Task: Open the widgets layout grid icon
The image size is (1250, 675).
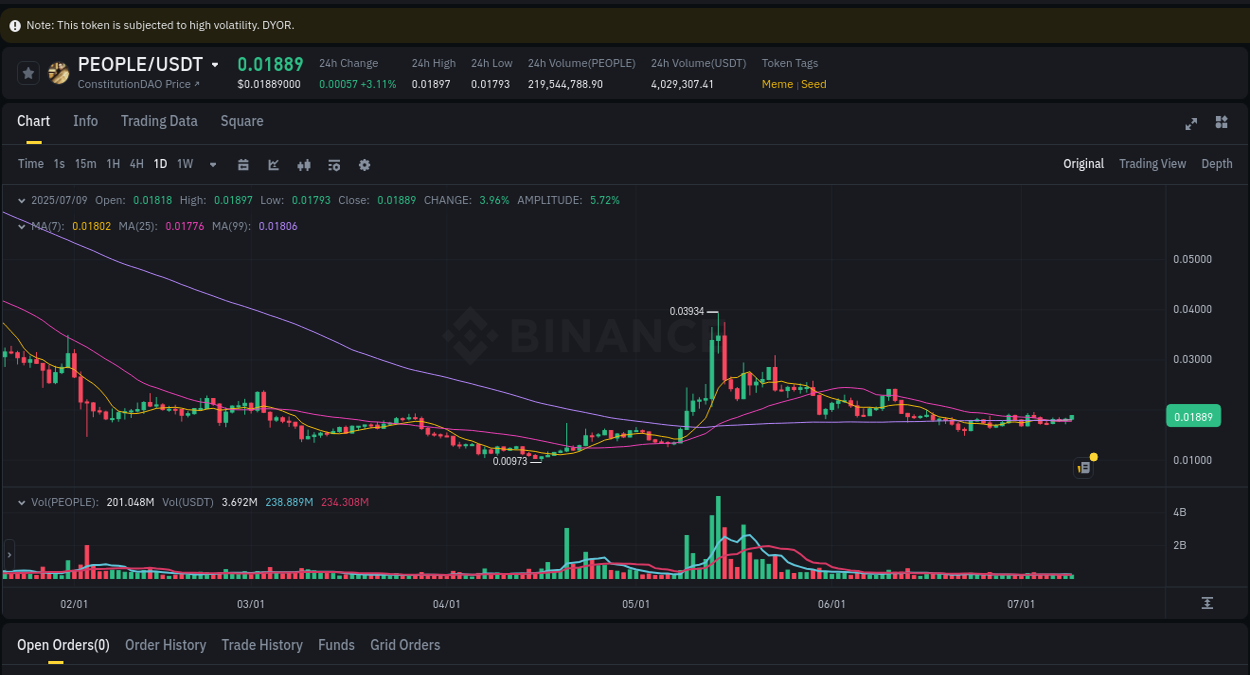Action: point(1221,122)
